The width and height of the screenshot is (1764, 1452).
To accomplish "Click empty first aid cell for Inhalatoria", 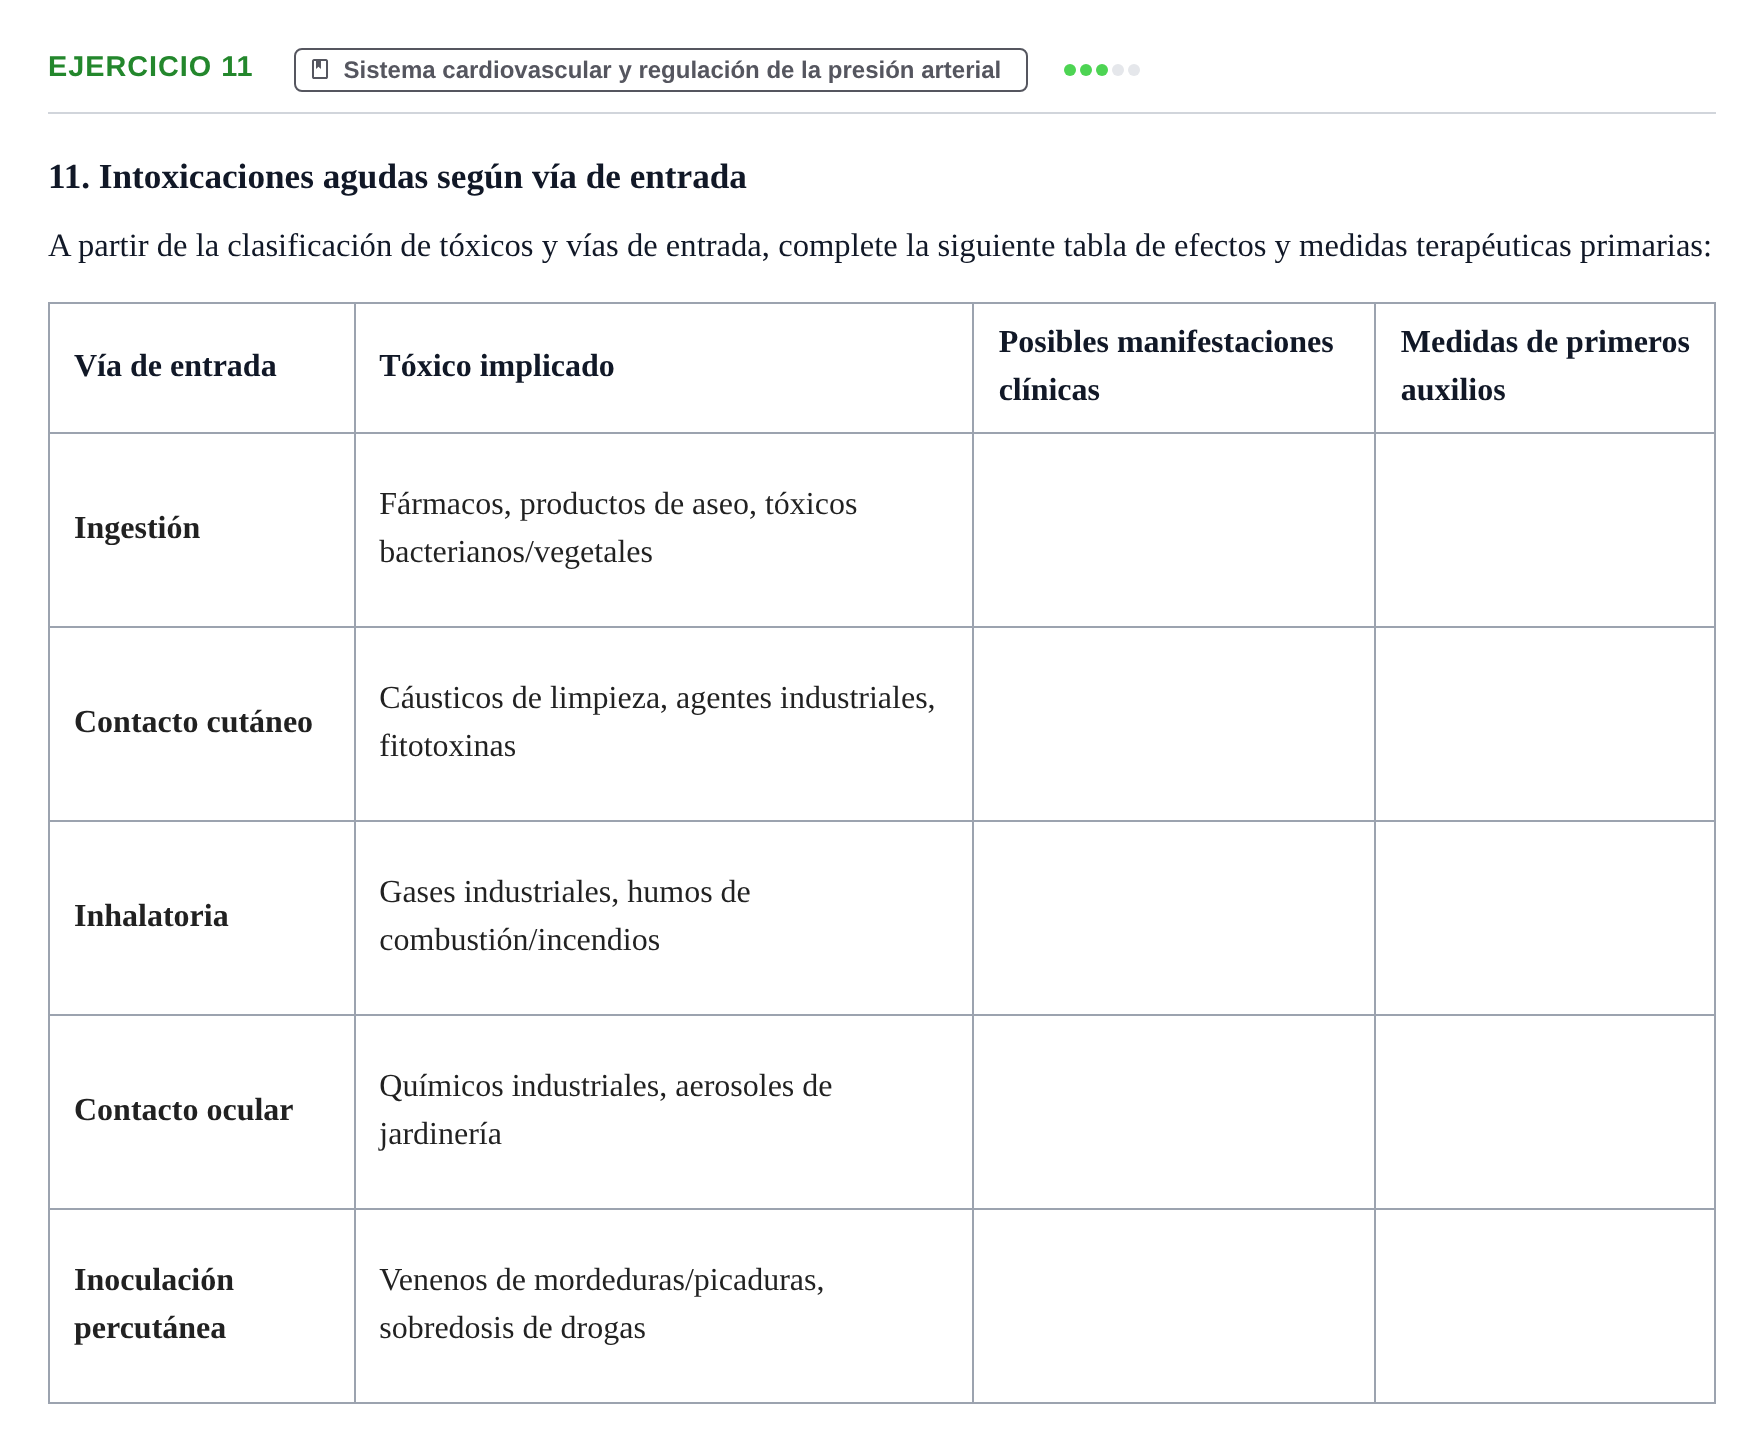I will 1545,918.
